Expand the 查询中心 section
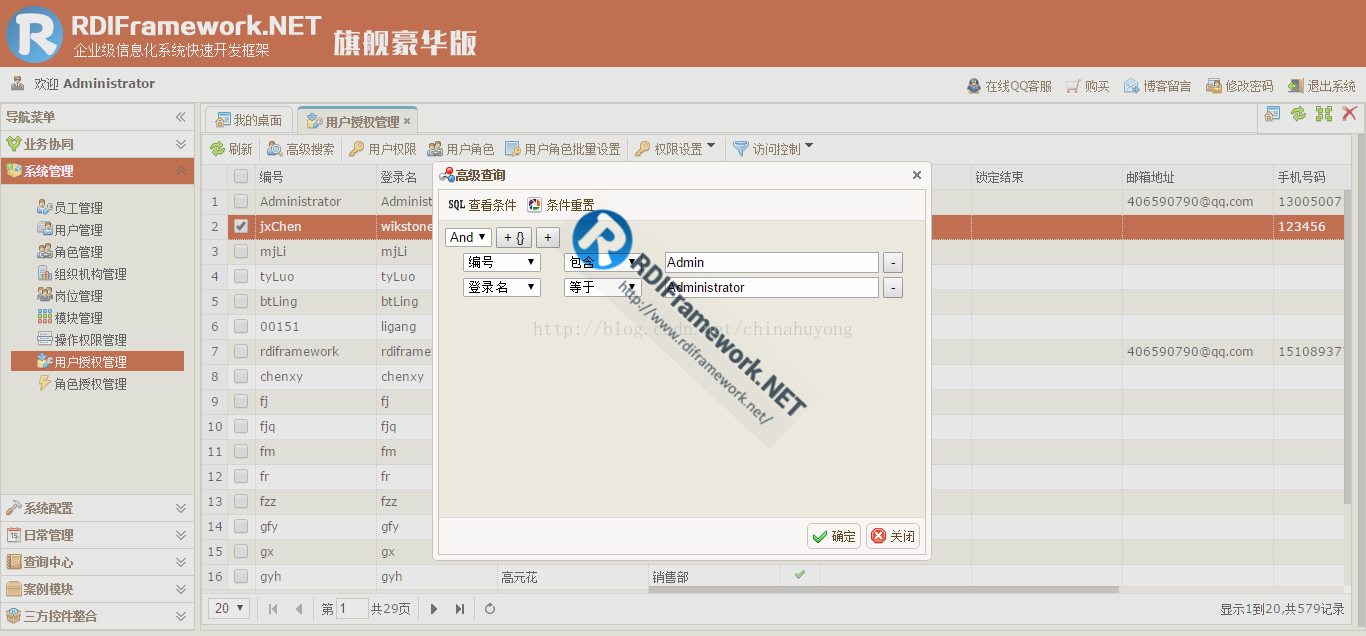 [x=97, y=562]
